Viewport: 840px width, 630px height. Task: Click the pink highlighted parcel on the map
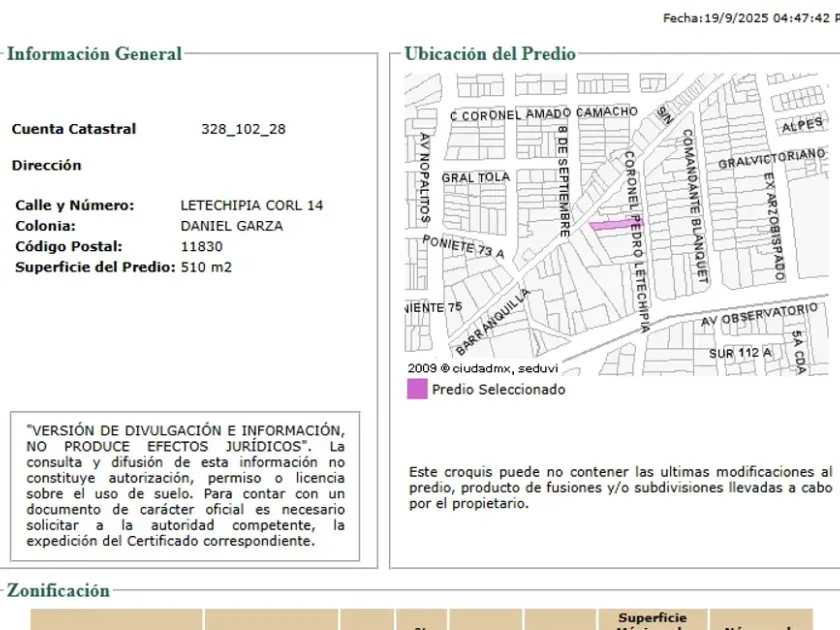[x=612, y=225]
